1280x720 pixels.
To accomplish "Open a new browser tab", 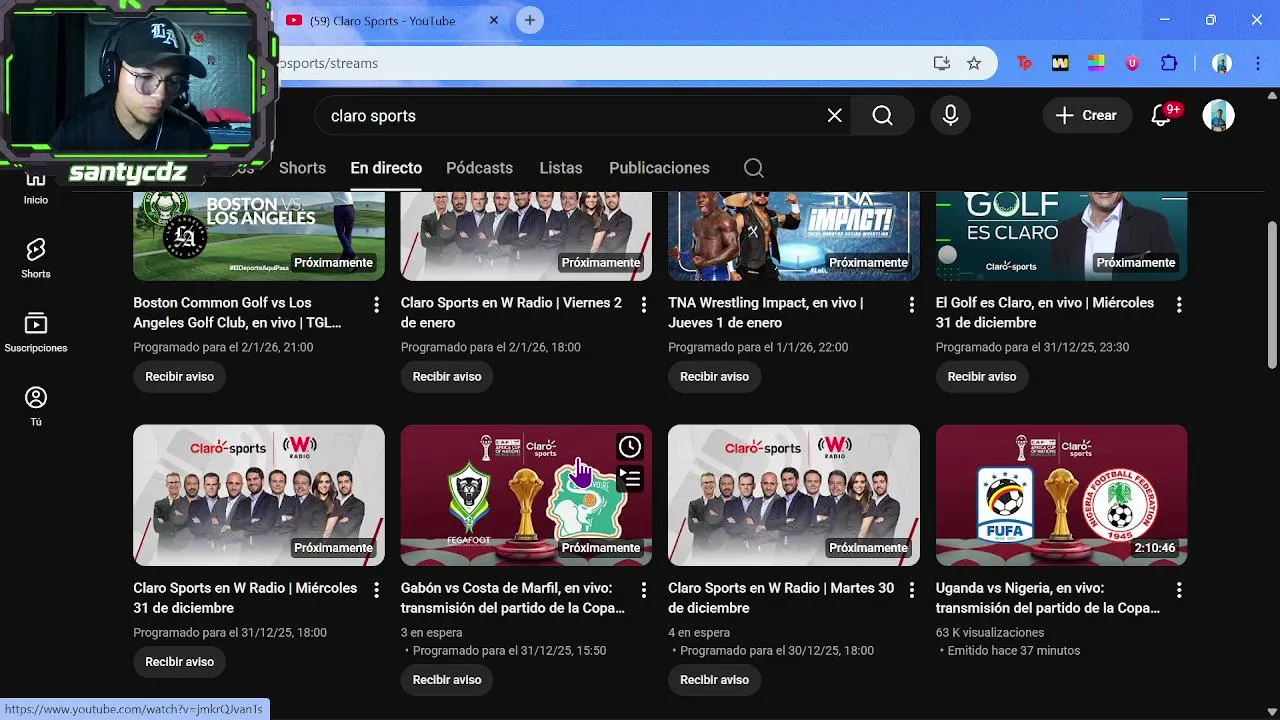I will (530, 20).
